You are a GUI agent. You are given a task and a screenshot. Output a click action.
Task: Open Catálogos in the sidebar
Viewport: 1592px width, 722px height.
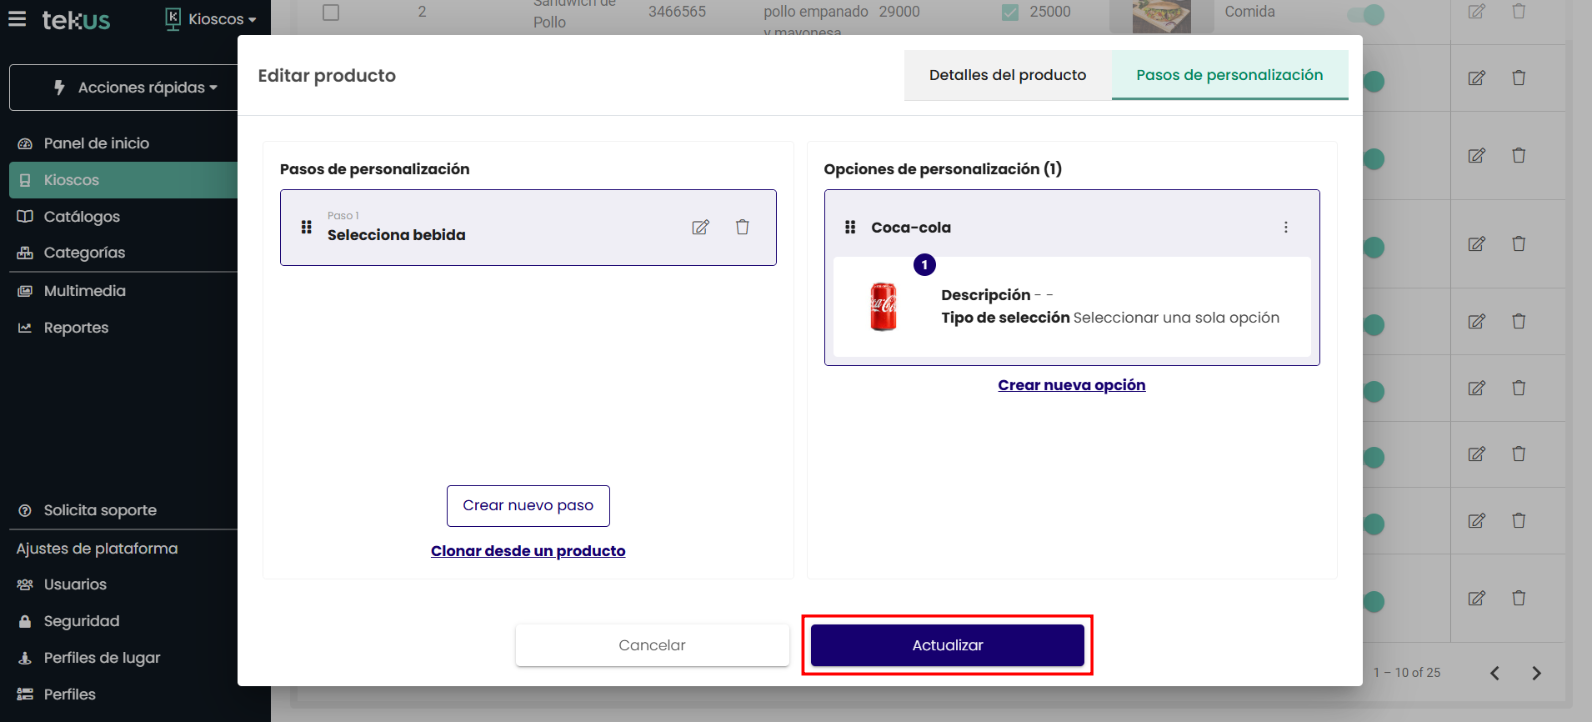pyautogui.click(x=82, y=217)
